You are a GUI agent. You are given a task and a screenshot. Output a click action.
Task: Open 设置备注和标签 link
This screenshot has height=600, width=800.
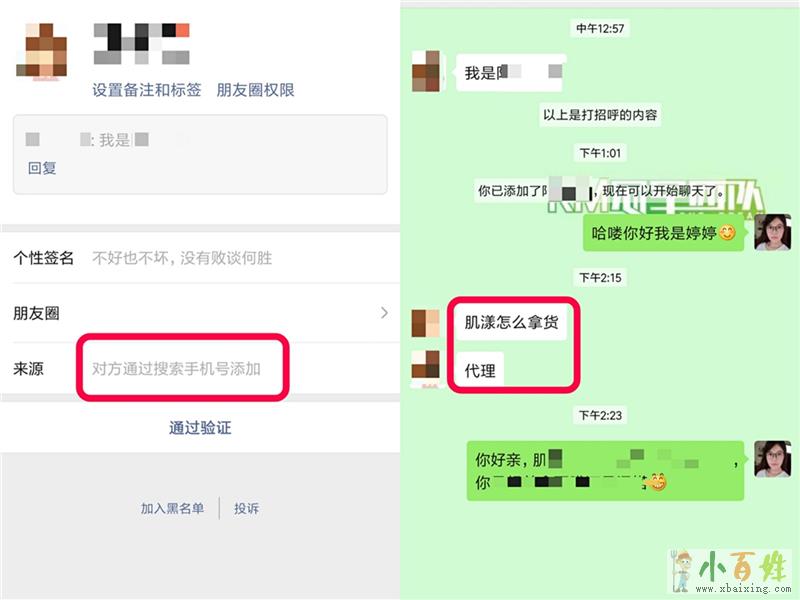(146, 90)
